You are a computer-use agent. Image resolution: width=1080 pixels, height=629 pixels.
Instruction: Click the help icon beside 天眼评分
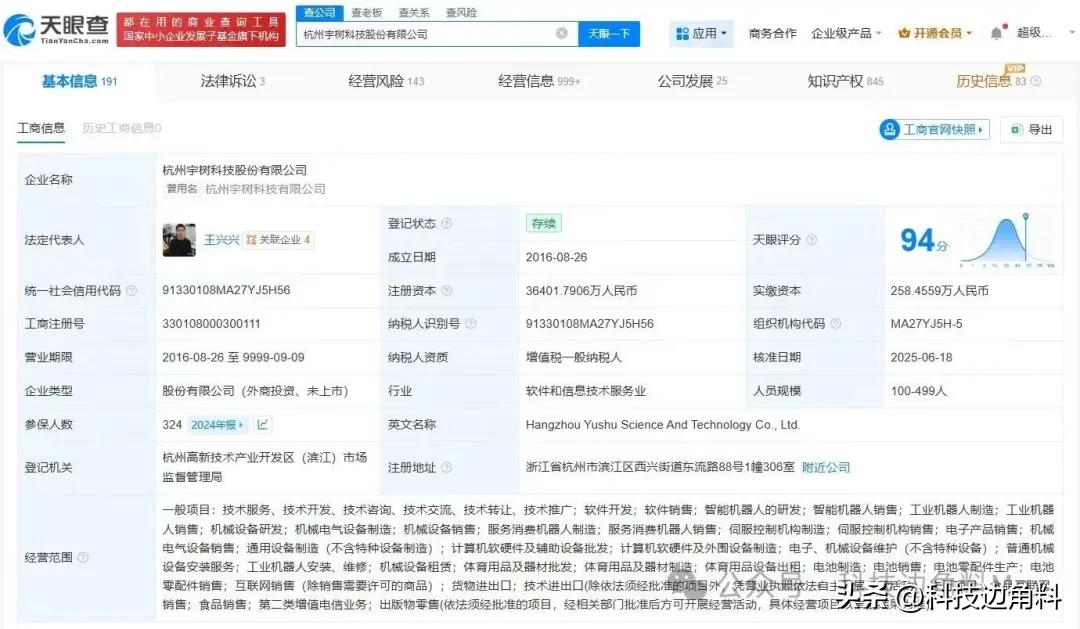811,240
